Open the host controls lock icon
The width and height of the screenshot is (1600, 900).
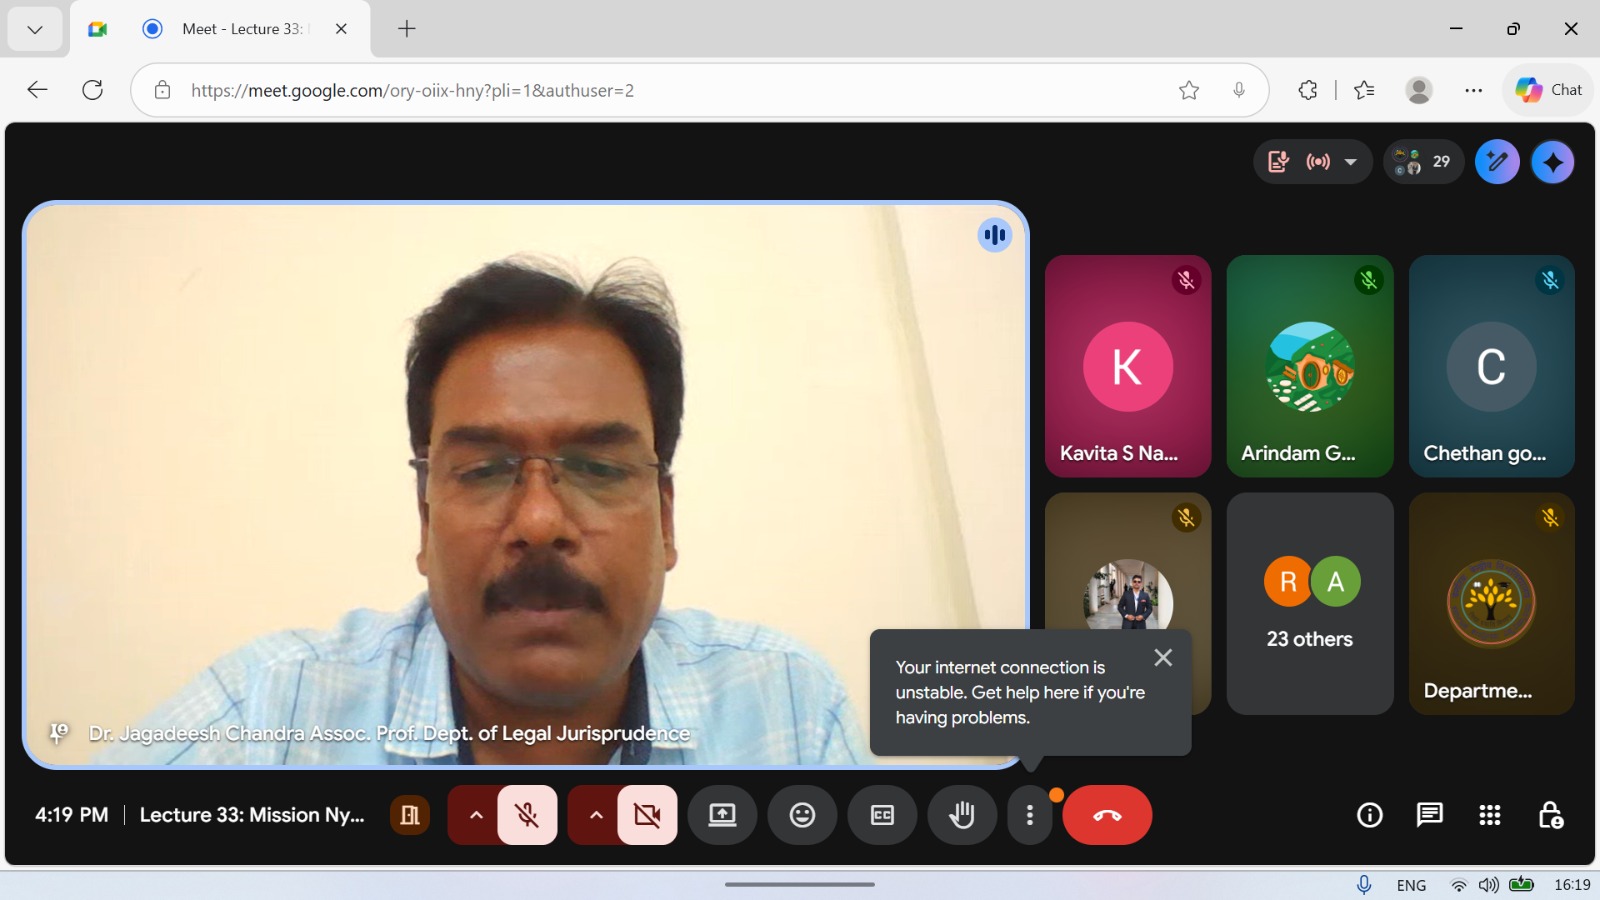1550,815
